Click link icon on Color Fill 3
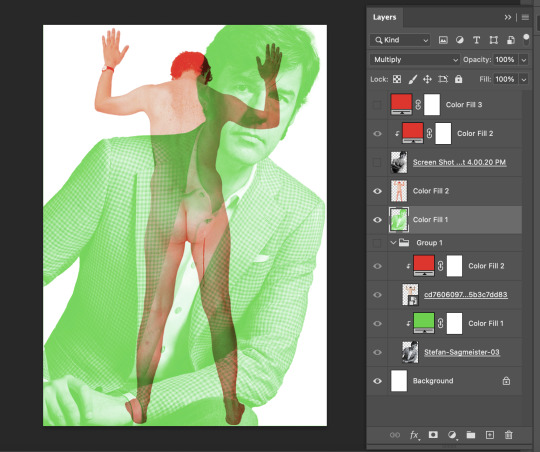The image size is (540, 452). (418, 105)
